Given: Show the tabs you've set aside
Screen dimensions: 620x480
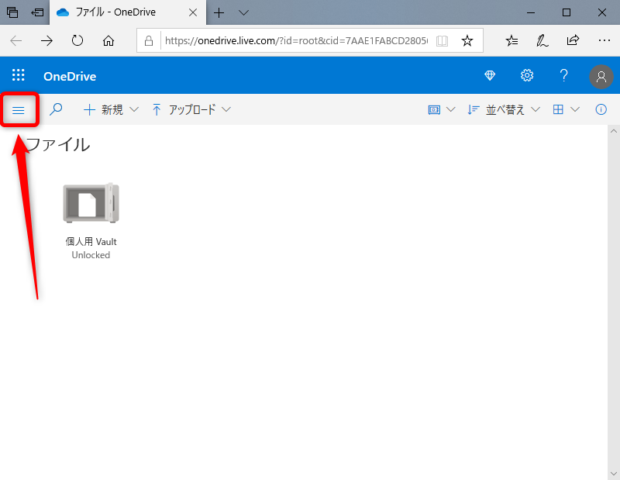Looking at the screenshot, I should [12, 13].
